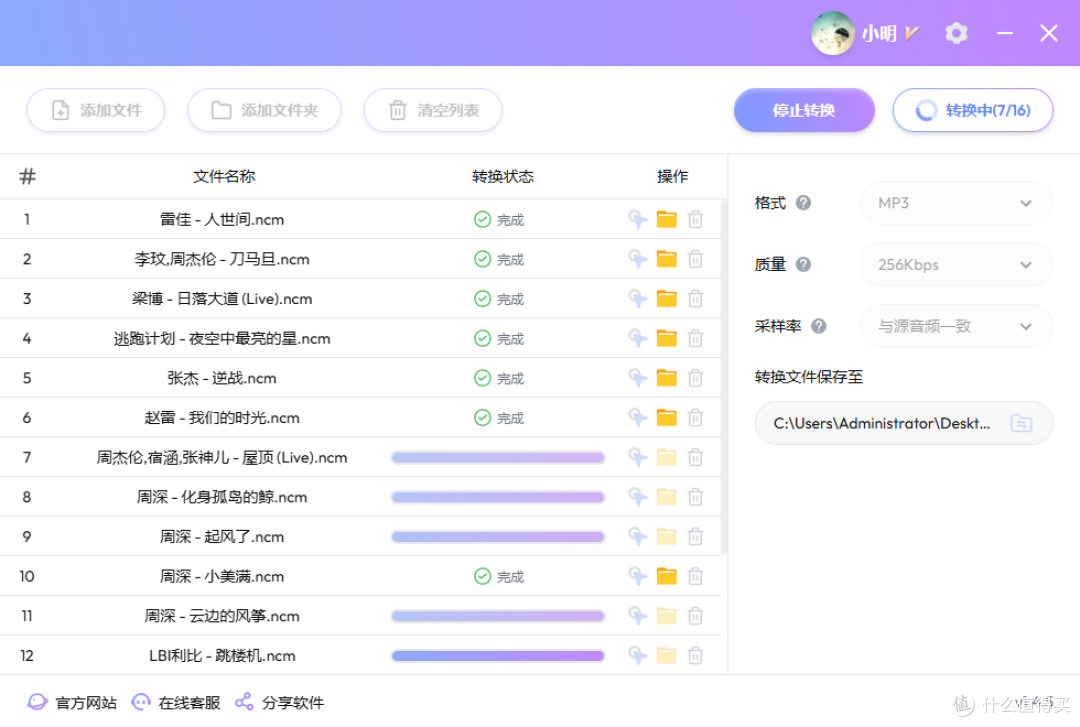Viewport: 1080px width, 727px height.
Task: Open output folder for 赵雷 - 我们的时光.ncm
Action: (x=666, y=418)
